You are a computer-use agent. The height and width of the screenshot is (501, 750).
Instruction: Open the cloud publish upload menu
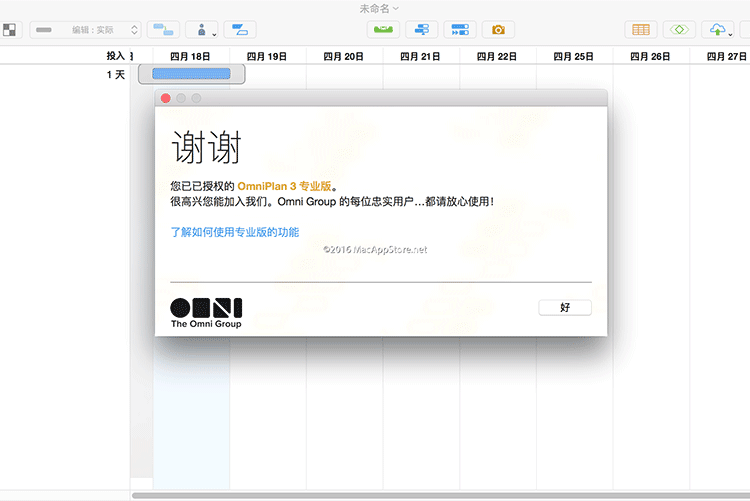(x=717, y=30)
